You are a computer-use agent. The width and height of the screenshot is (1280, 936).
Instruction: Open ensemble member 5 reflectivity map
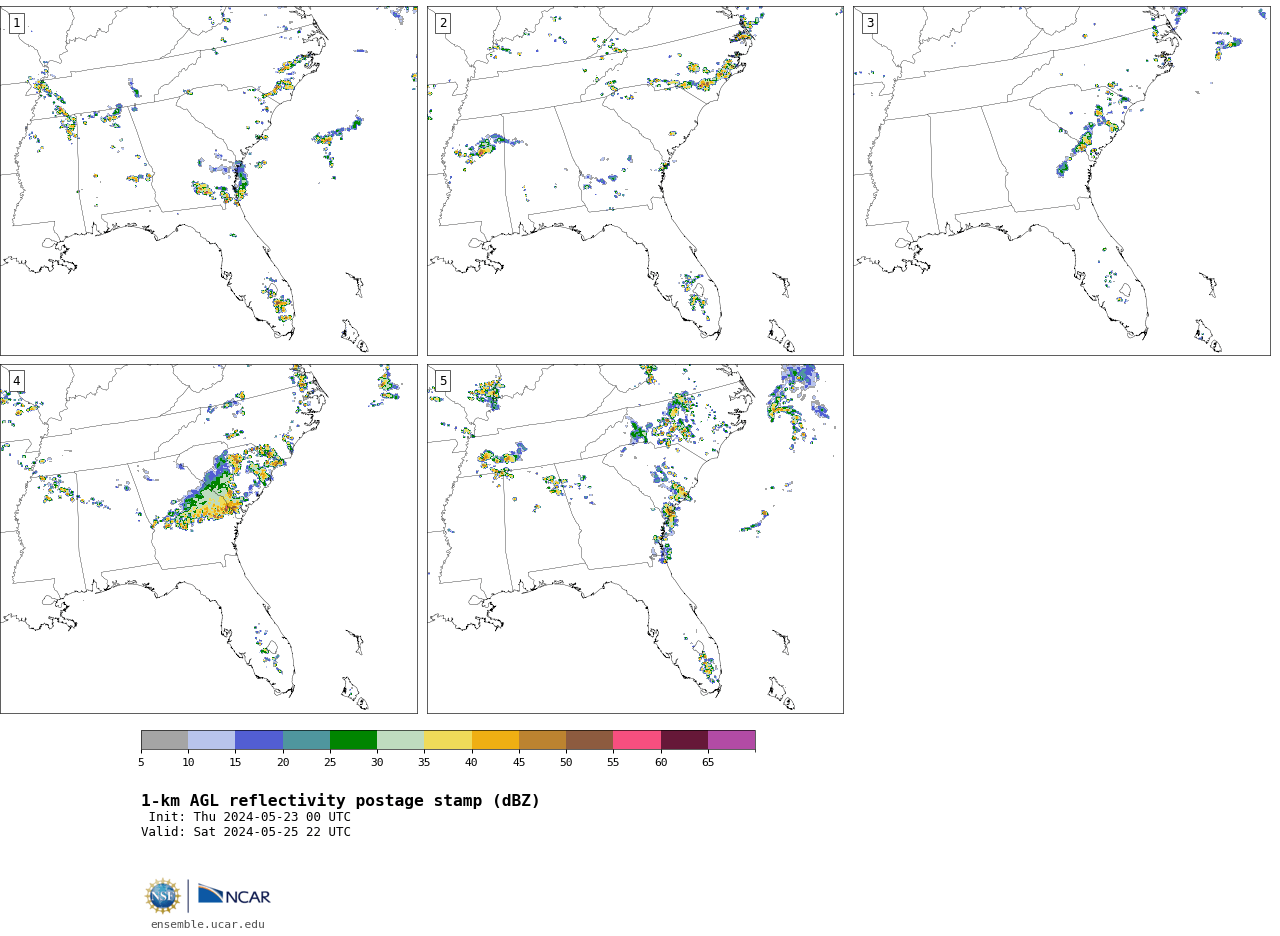point(635,539)
